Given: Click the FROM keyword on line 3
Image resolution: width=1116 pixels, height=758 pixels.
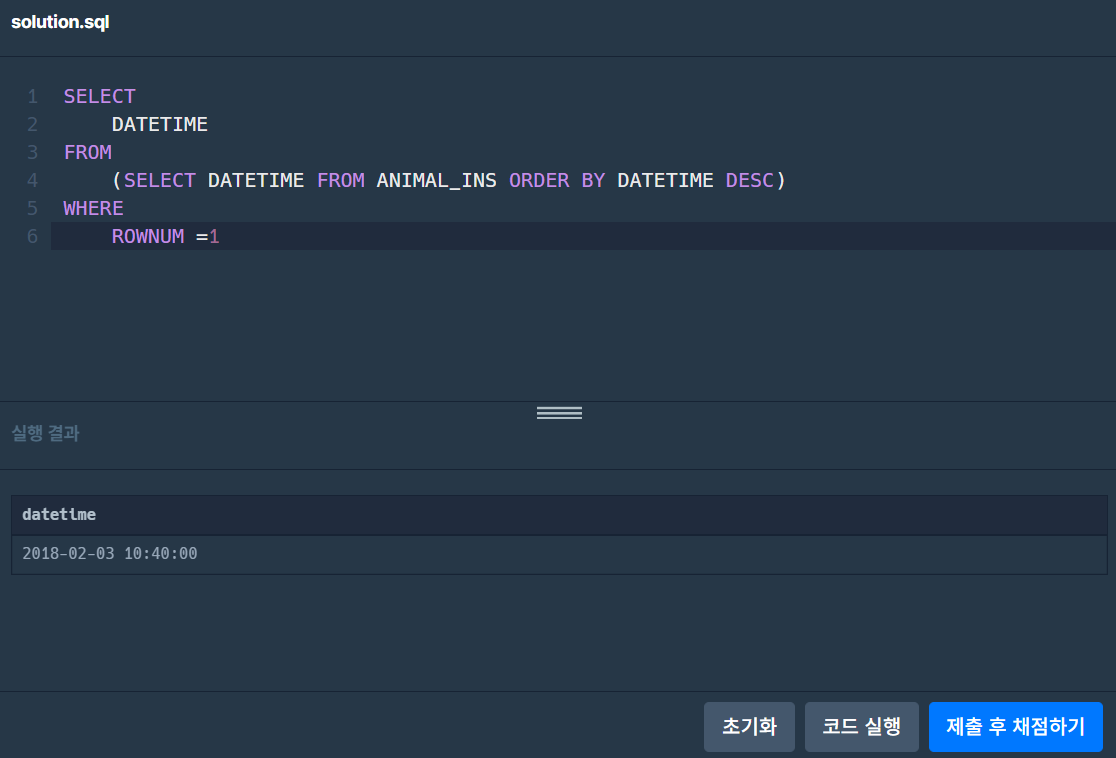Looking at the screenshot, I should 87,152.
